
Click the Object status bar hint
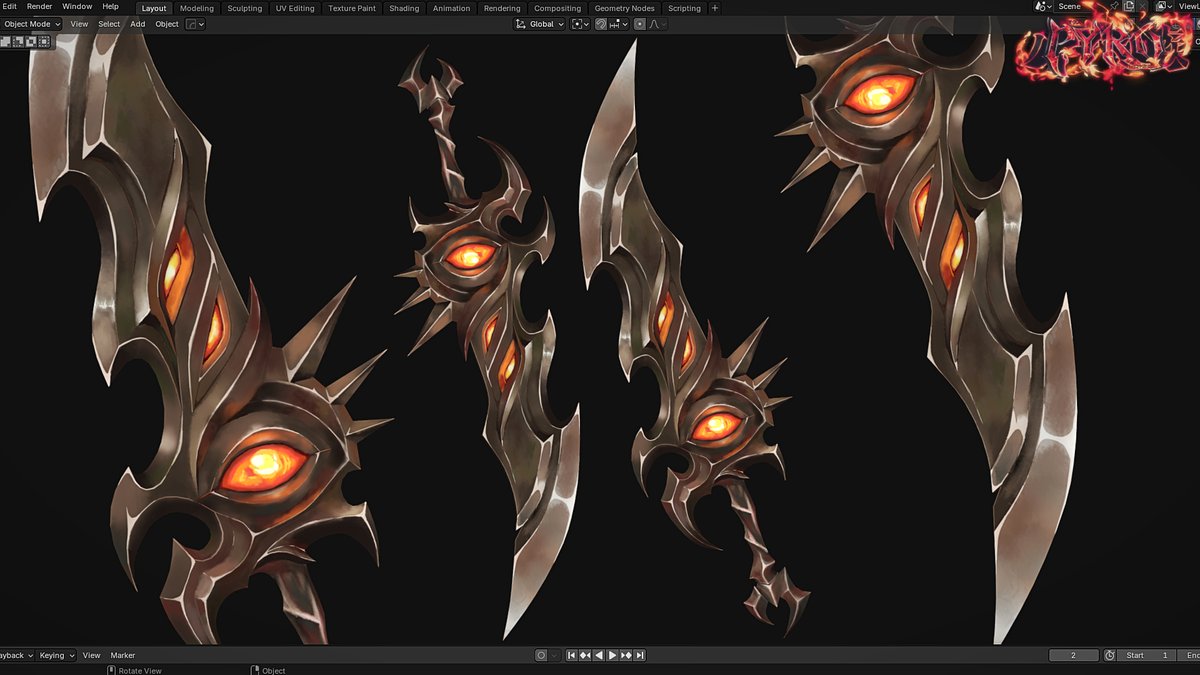coord(267,670)
